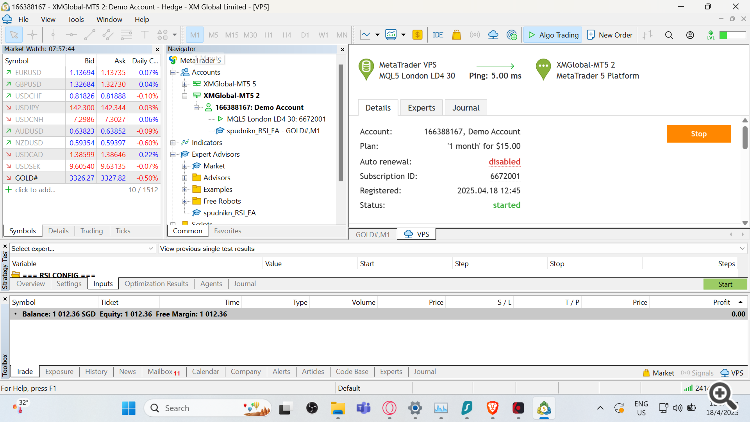Open VPS in the Toolbox bottom bar
The width and height of the screenshot is (750, 422).
point(732,373)
